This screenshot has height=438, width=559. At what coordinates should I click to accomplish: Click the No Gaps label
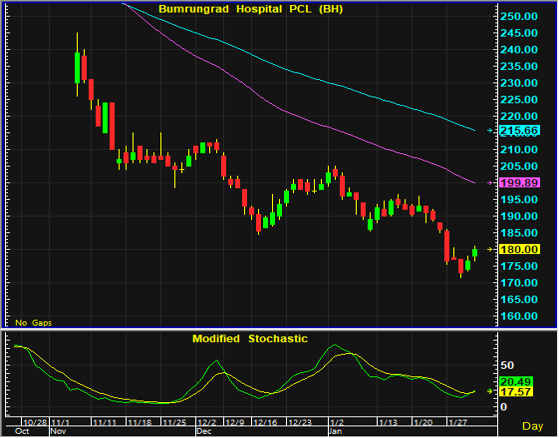coord(34,323)
